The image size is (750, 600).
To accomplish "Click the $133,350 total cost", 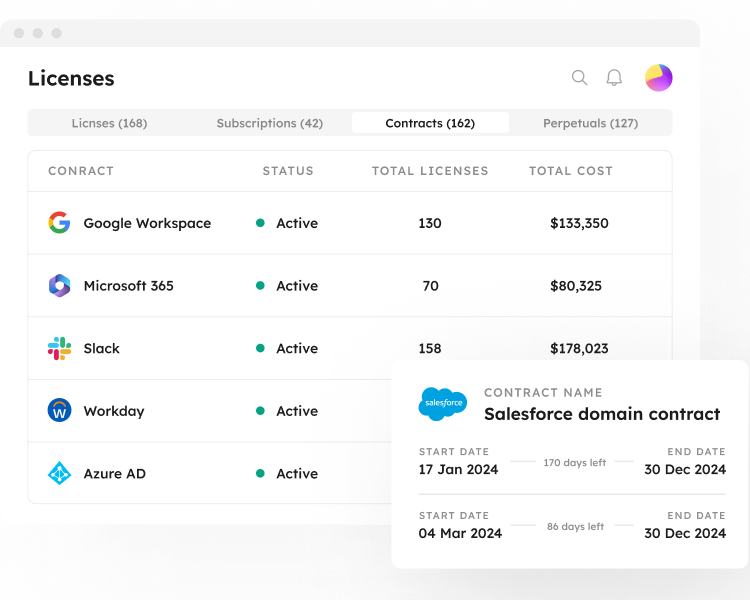I will (x=579, y=223).
